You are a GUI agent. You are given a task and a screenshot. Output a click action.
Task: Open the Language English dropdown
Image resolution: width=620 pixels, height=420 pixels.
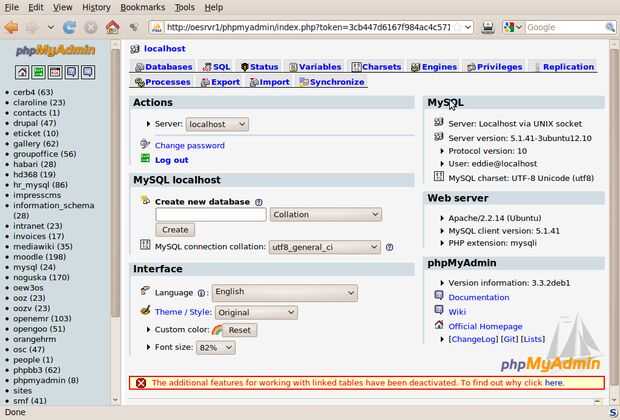(285, 293)
